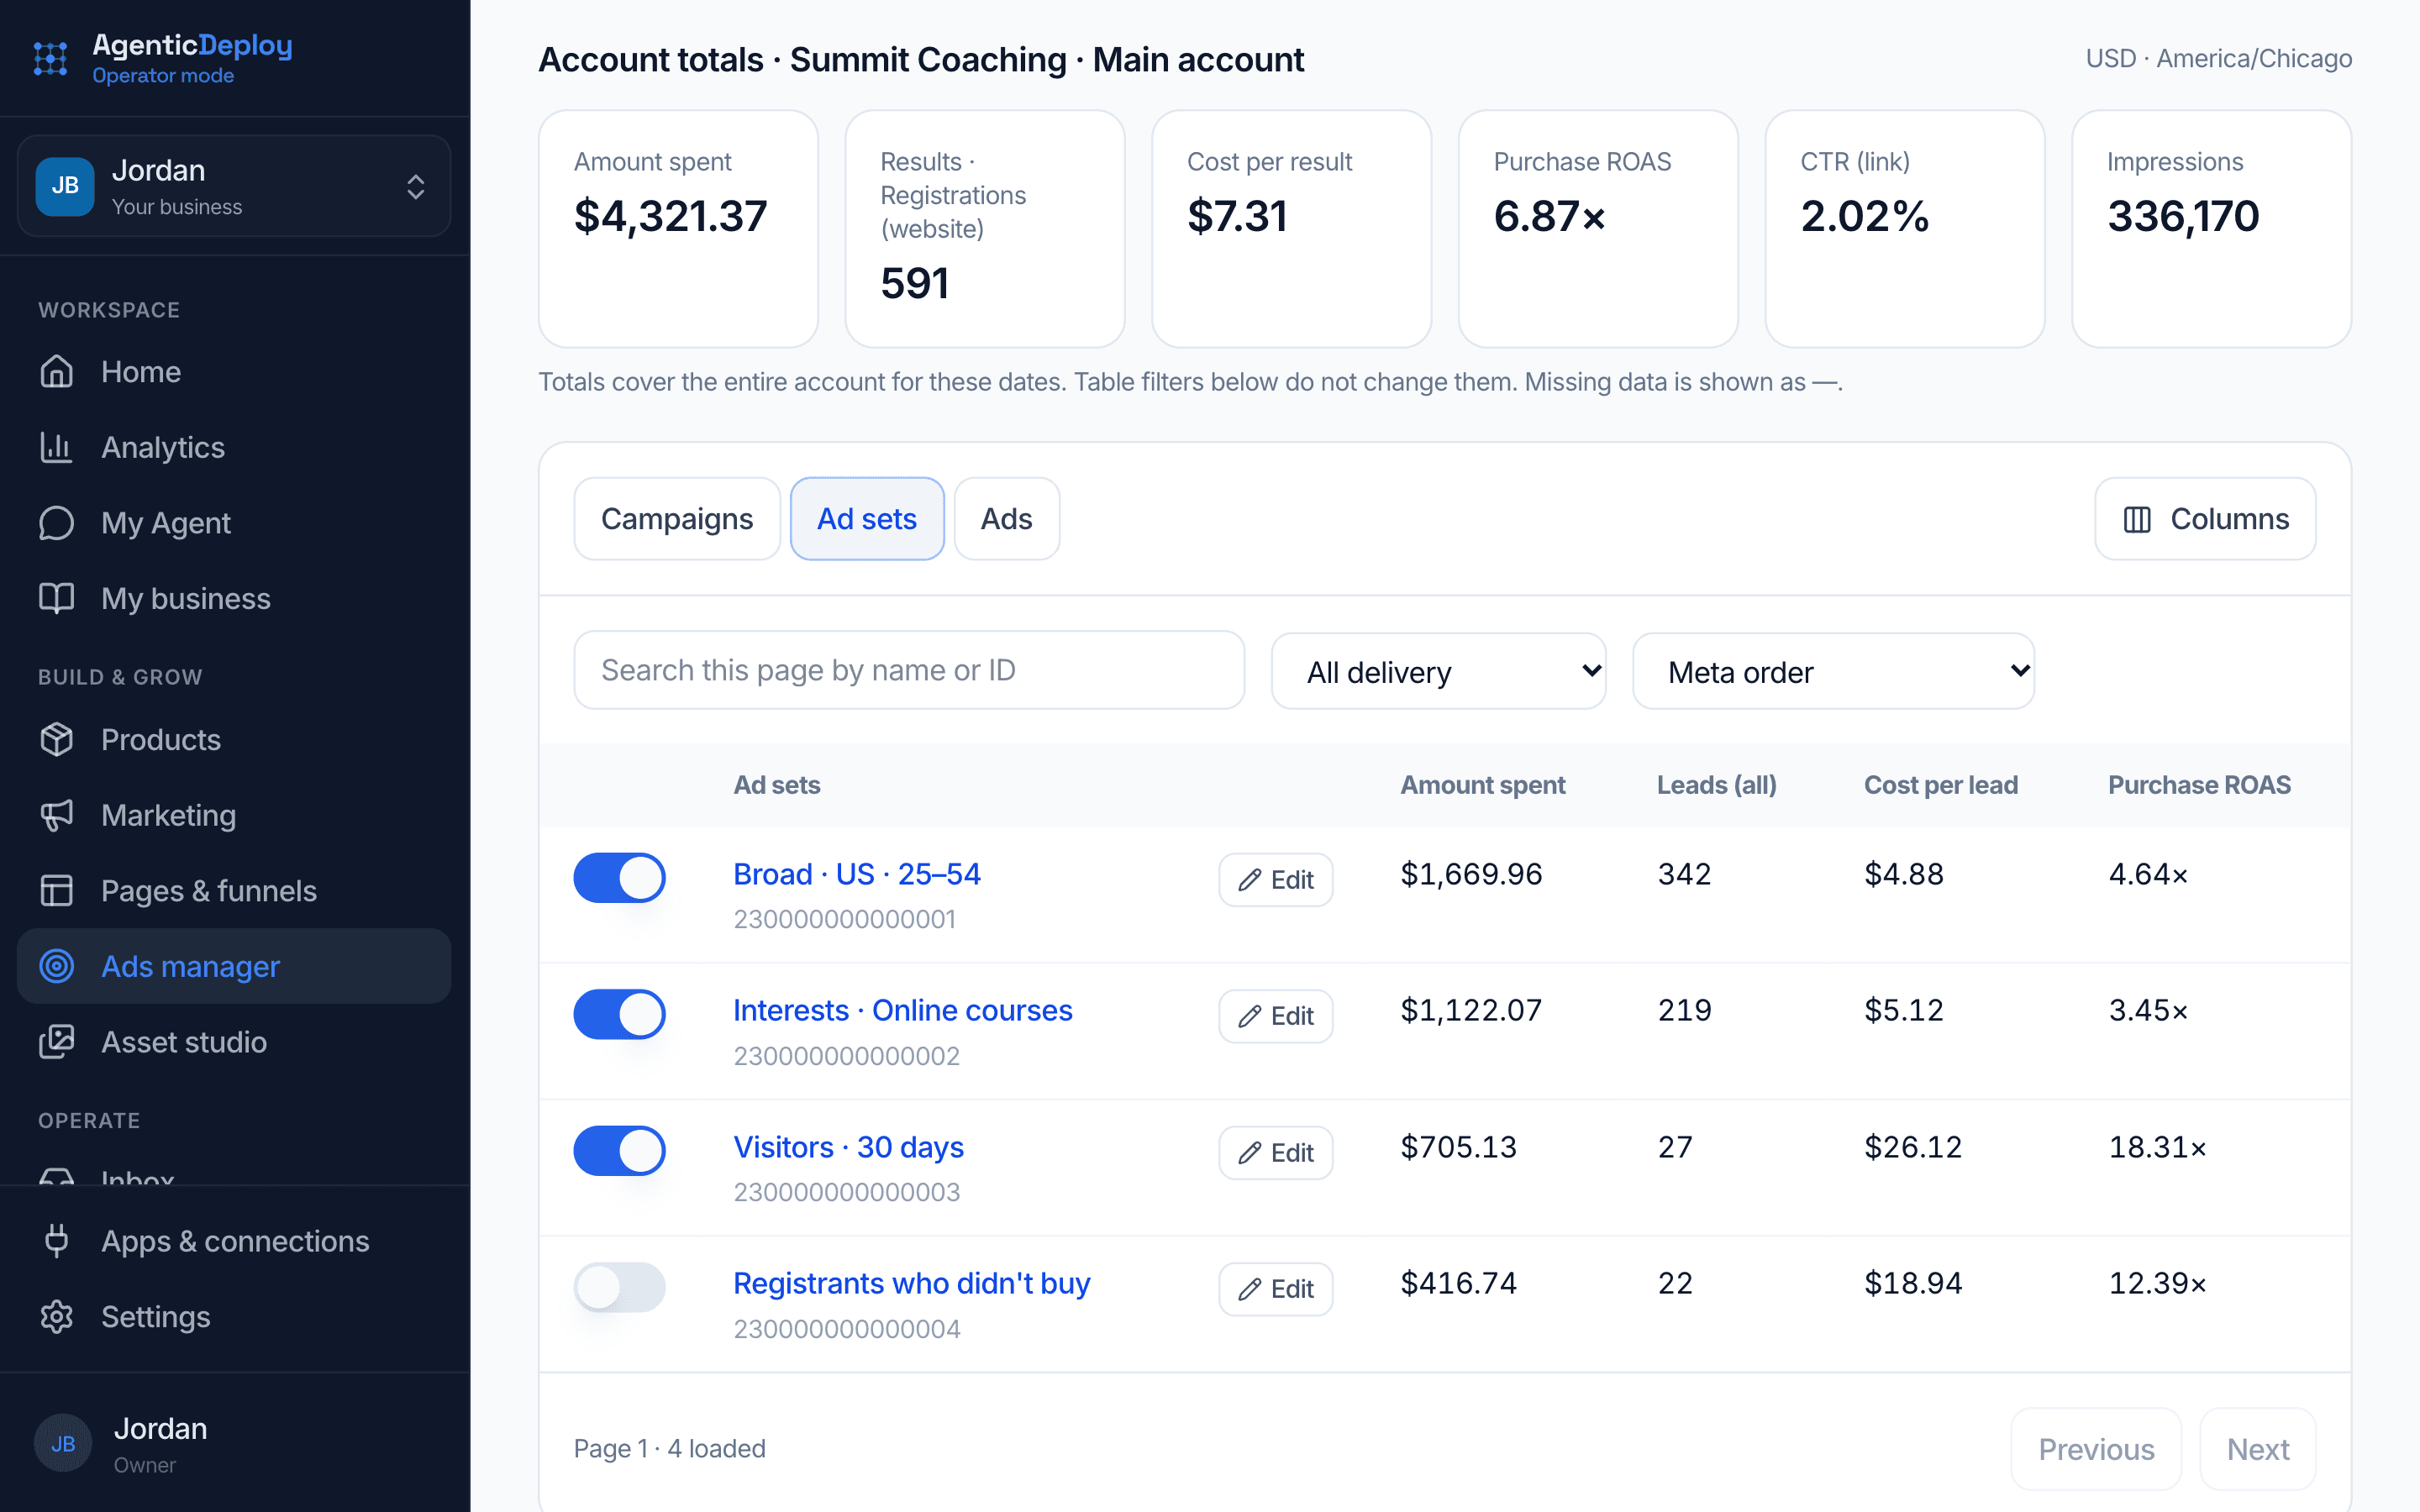
Task: Click the Page 1 · 4 loaded text
Action: pyautogui.click(x=670, y=1449)
